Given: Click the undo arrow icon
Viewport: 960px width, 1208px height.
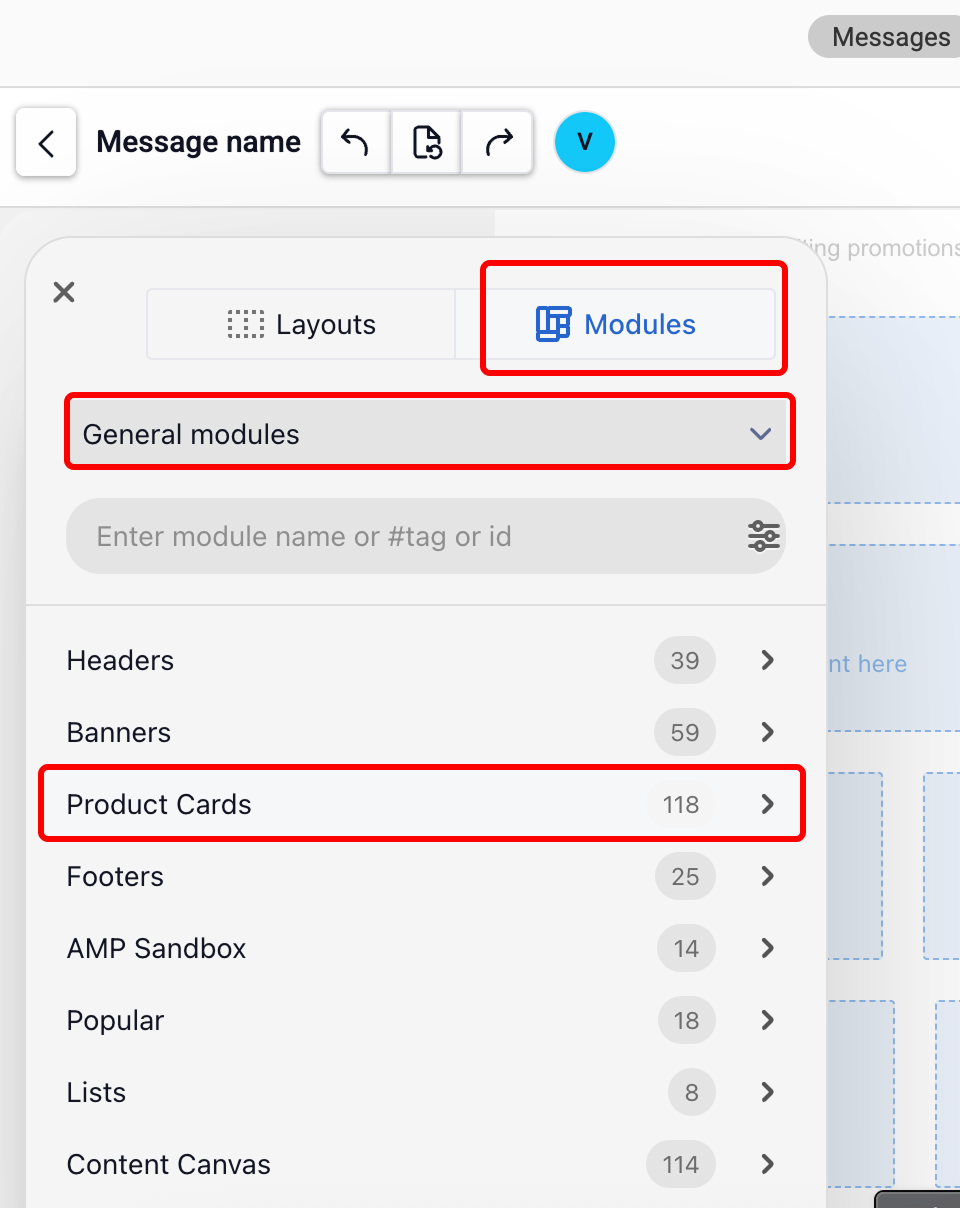Looking at the screenshot, I should coord(355,142).
